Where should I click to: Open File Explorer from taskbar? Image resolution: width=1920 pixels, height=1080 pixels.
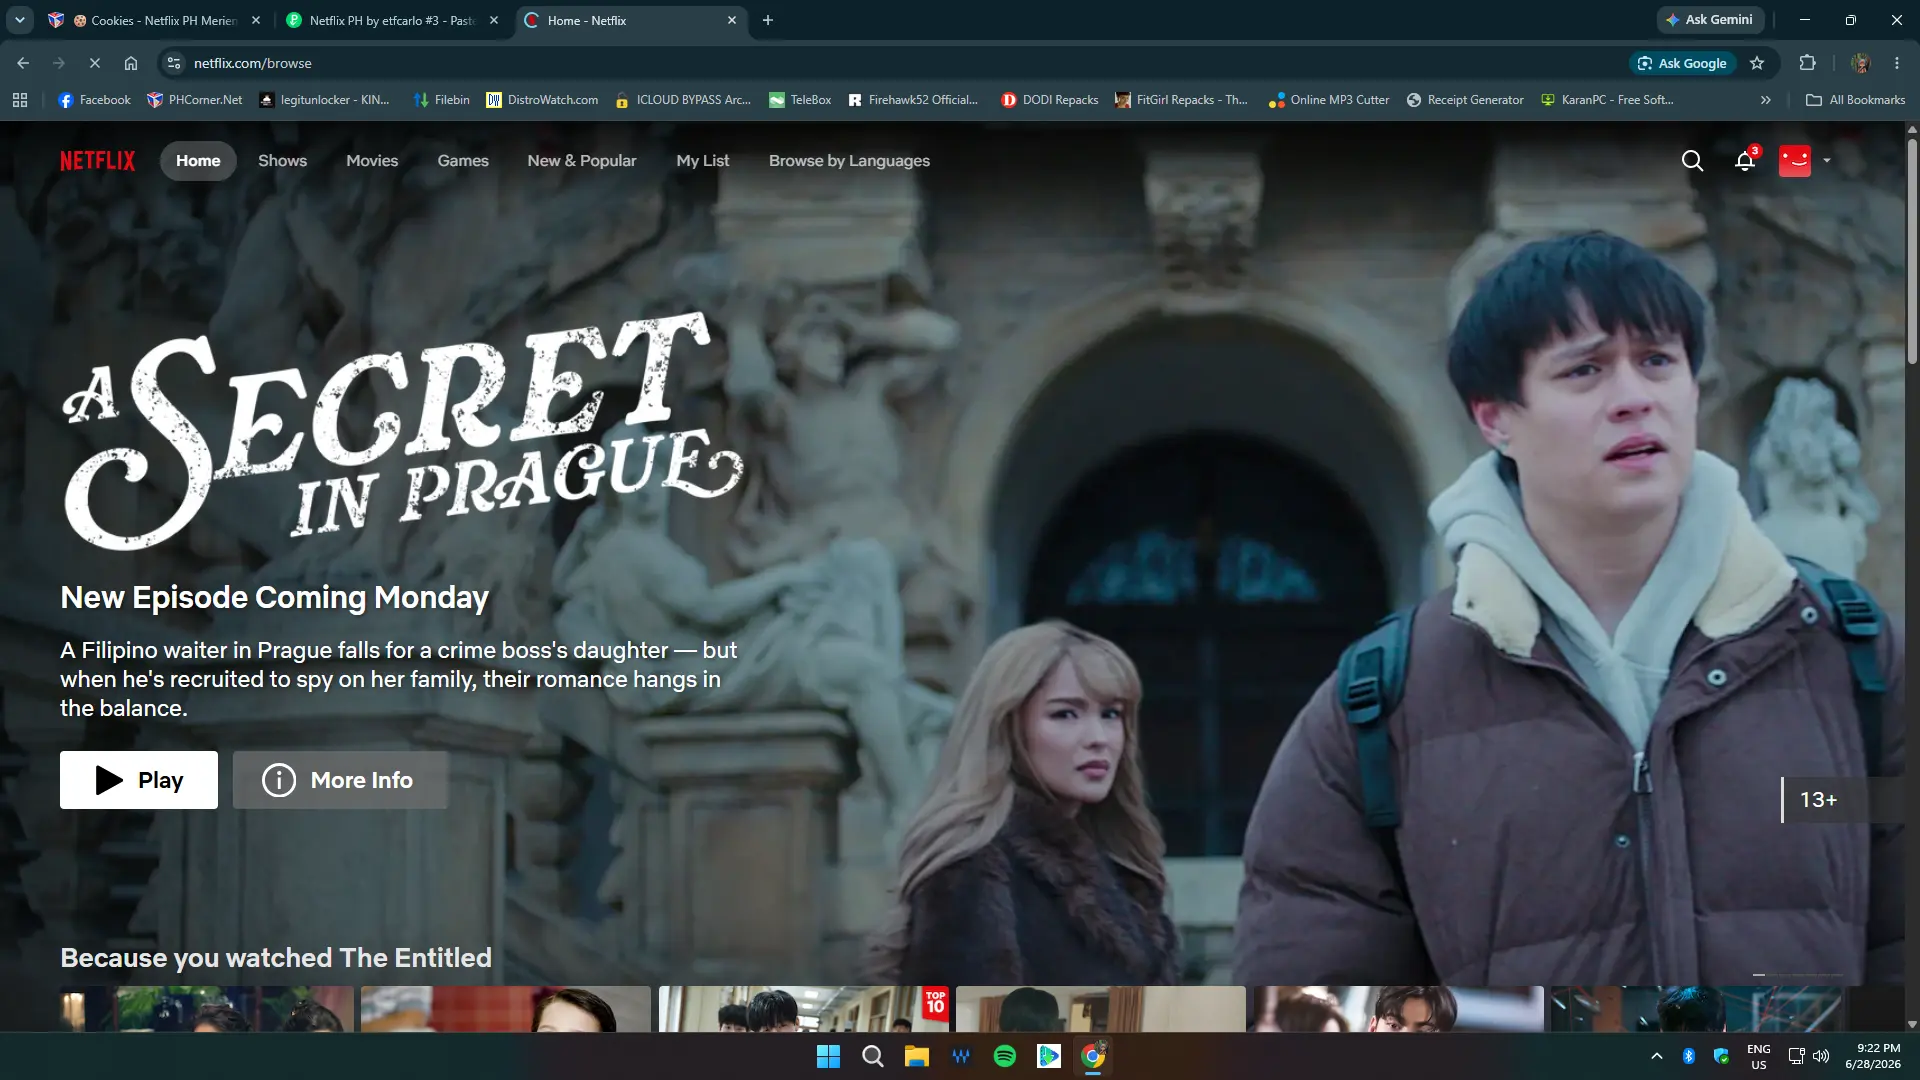pos(916,1056)
